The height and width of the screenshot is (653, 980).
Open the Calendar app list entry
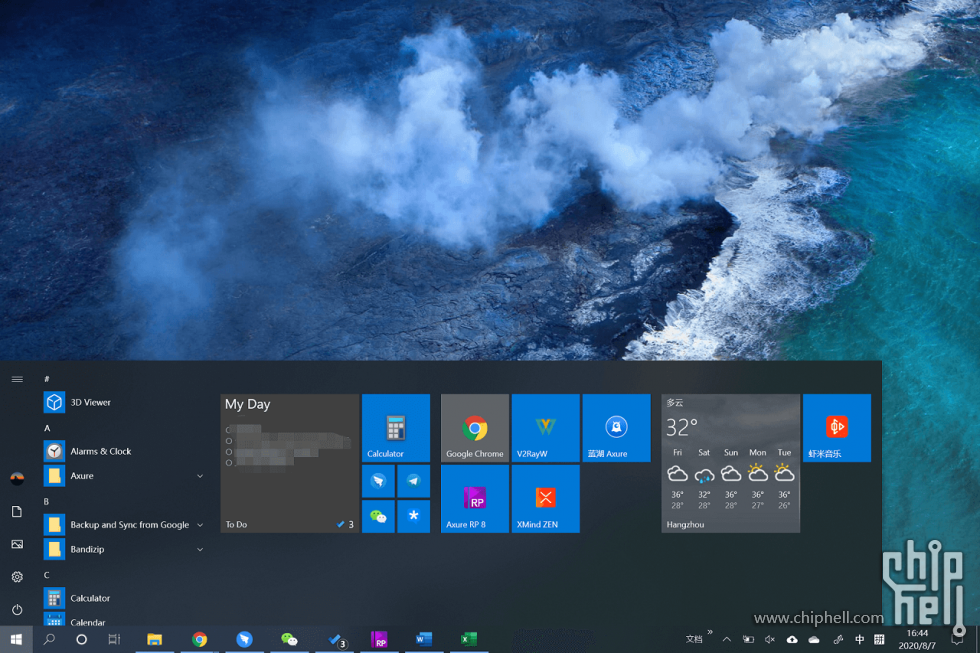124,621
